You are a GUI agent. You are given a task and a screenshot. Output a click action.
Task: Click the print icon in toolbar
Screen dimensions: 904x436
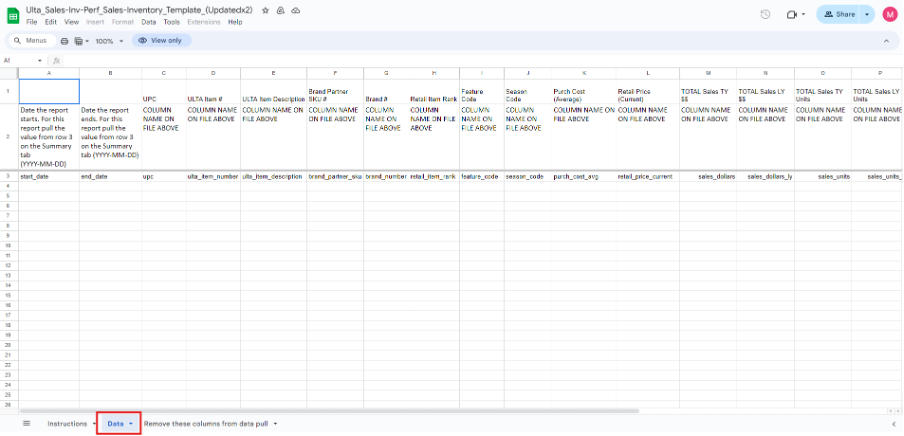click(x=65, y=41)
